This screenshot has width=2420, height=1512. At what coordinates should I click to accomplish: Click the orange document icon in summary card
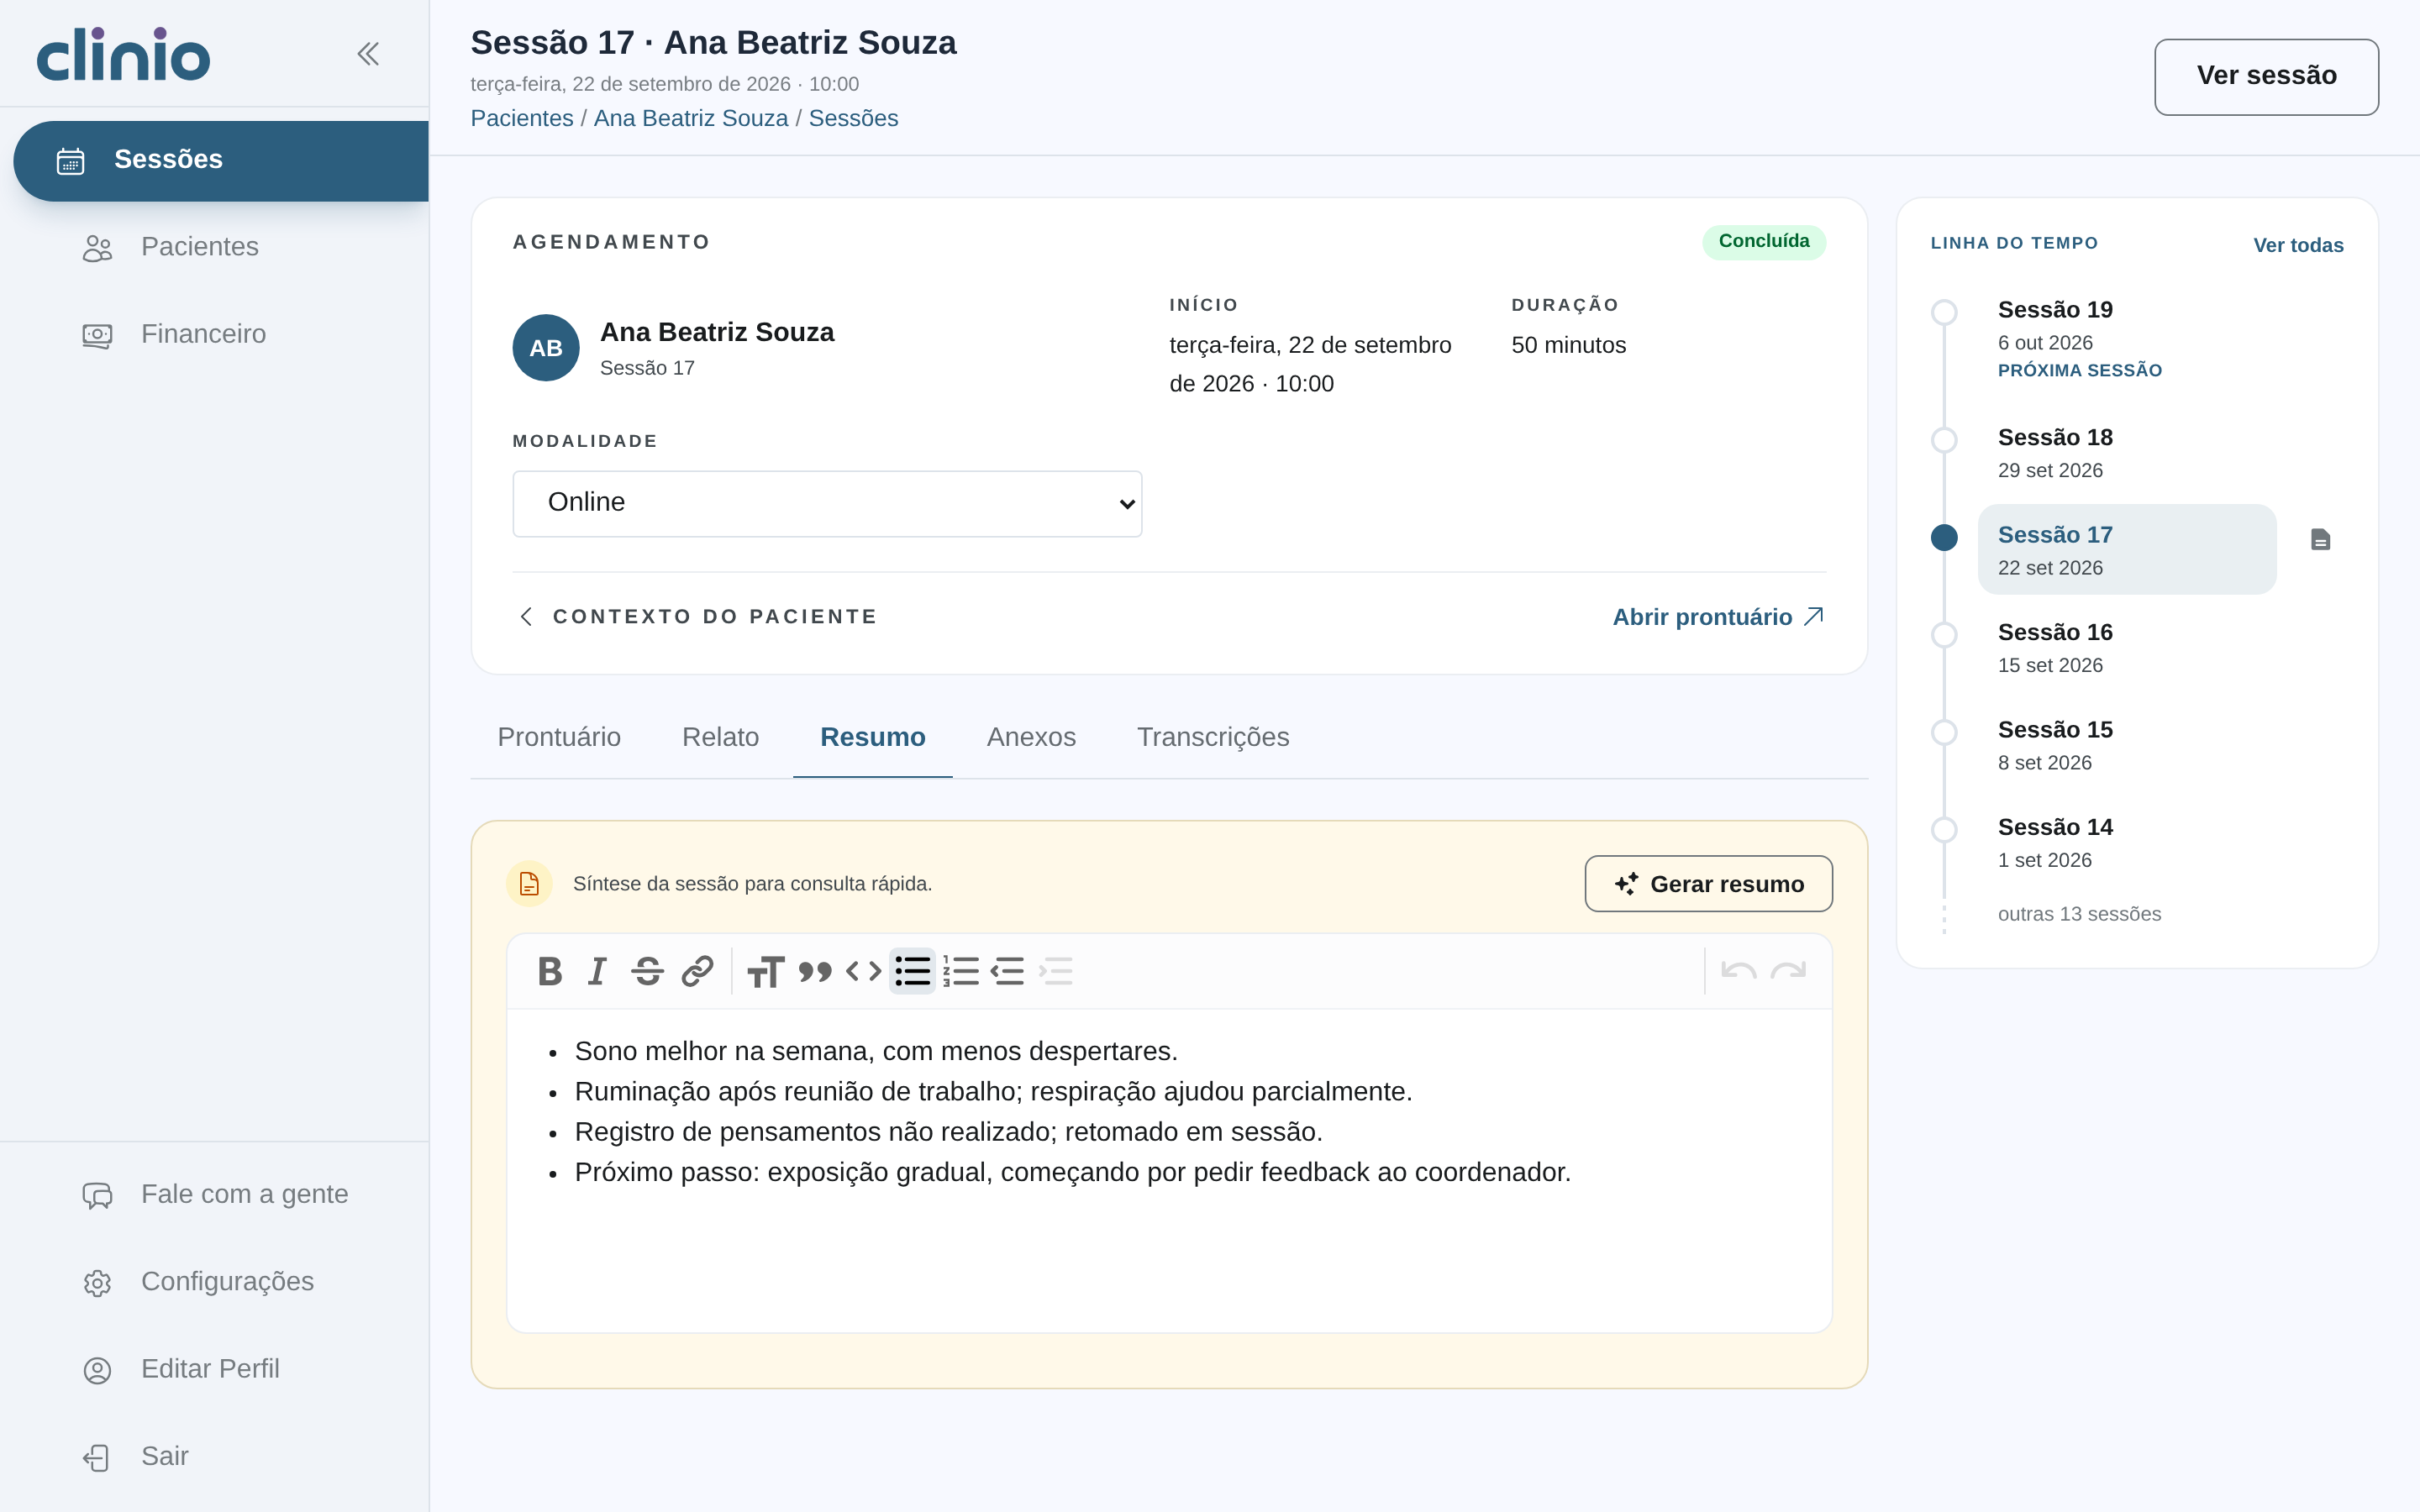click(529, 884)
